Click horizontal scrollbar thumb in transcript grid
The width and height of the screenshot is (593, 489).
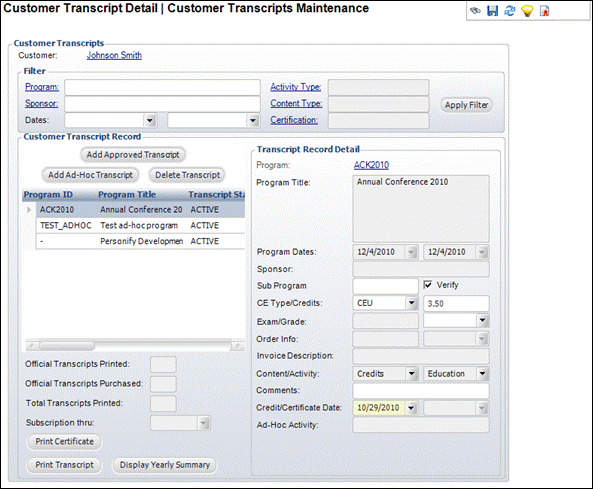(x=67, y=346)
